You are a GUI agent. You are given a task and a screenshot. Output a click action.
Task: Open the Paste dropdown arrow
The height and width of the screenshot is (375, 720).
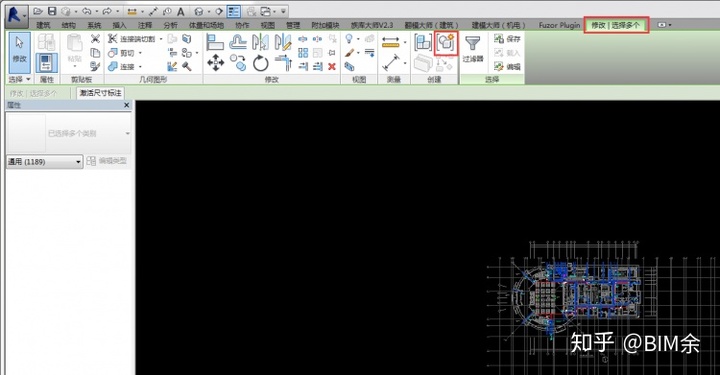pos(75,66)
